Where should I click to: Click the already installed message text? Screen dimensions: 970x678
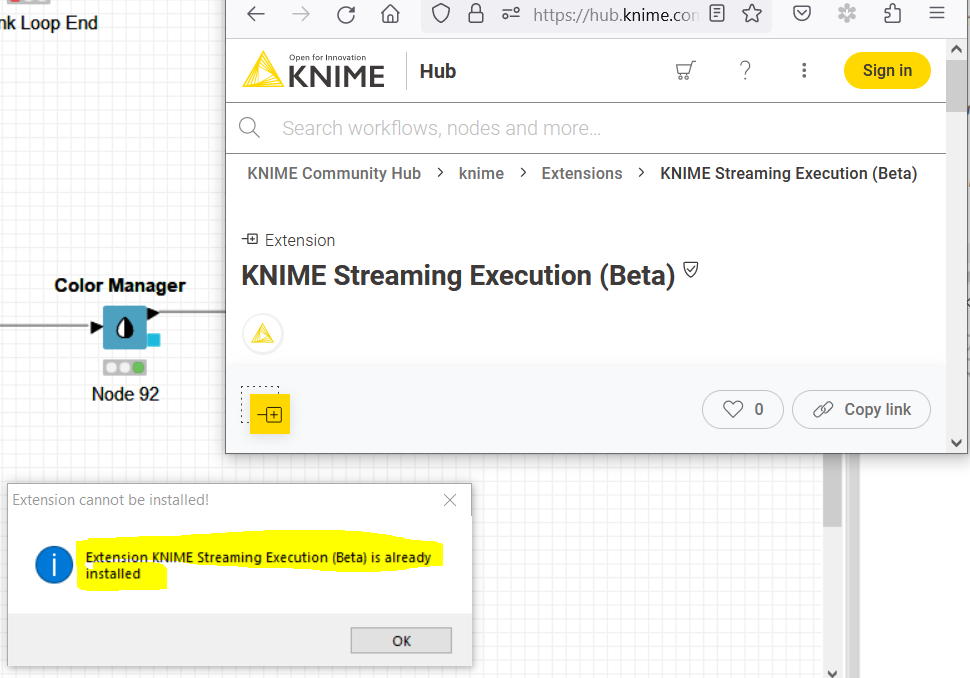pos(258,565)
